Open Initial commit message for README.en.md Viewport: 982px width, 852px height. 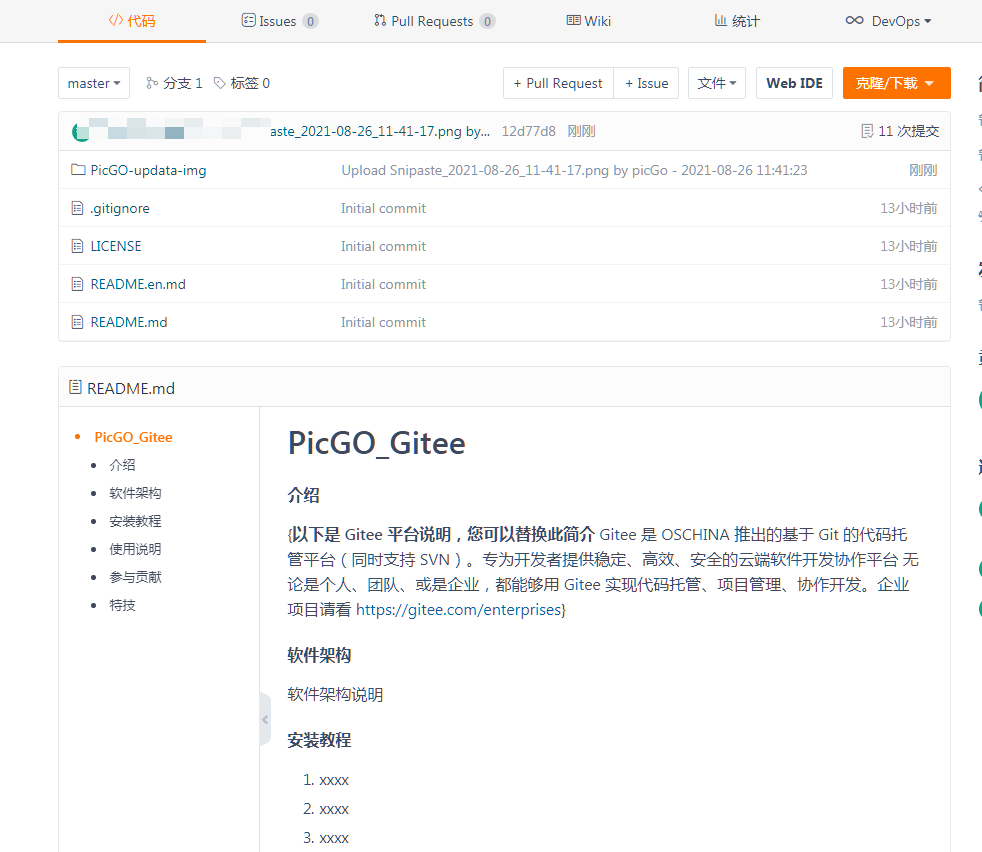tap(383, 284)
